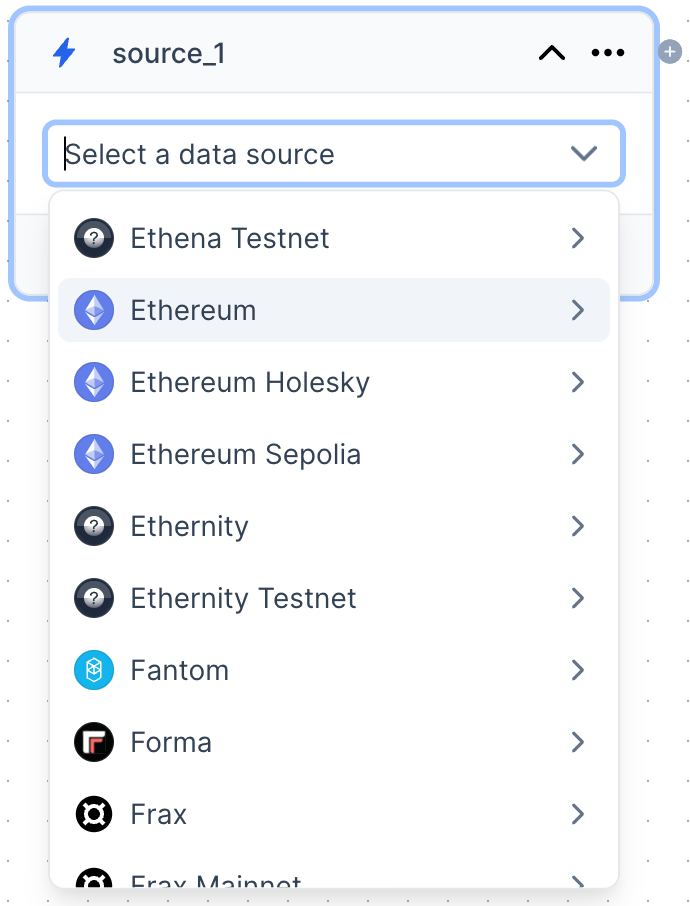
Task: Click the Ethereum Sepolia logo icon
Action: (94, 454)
